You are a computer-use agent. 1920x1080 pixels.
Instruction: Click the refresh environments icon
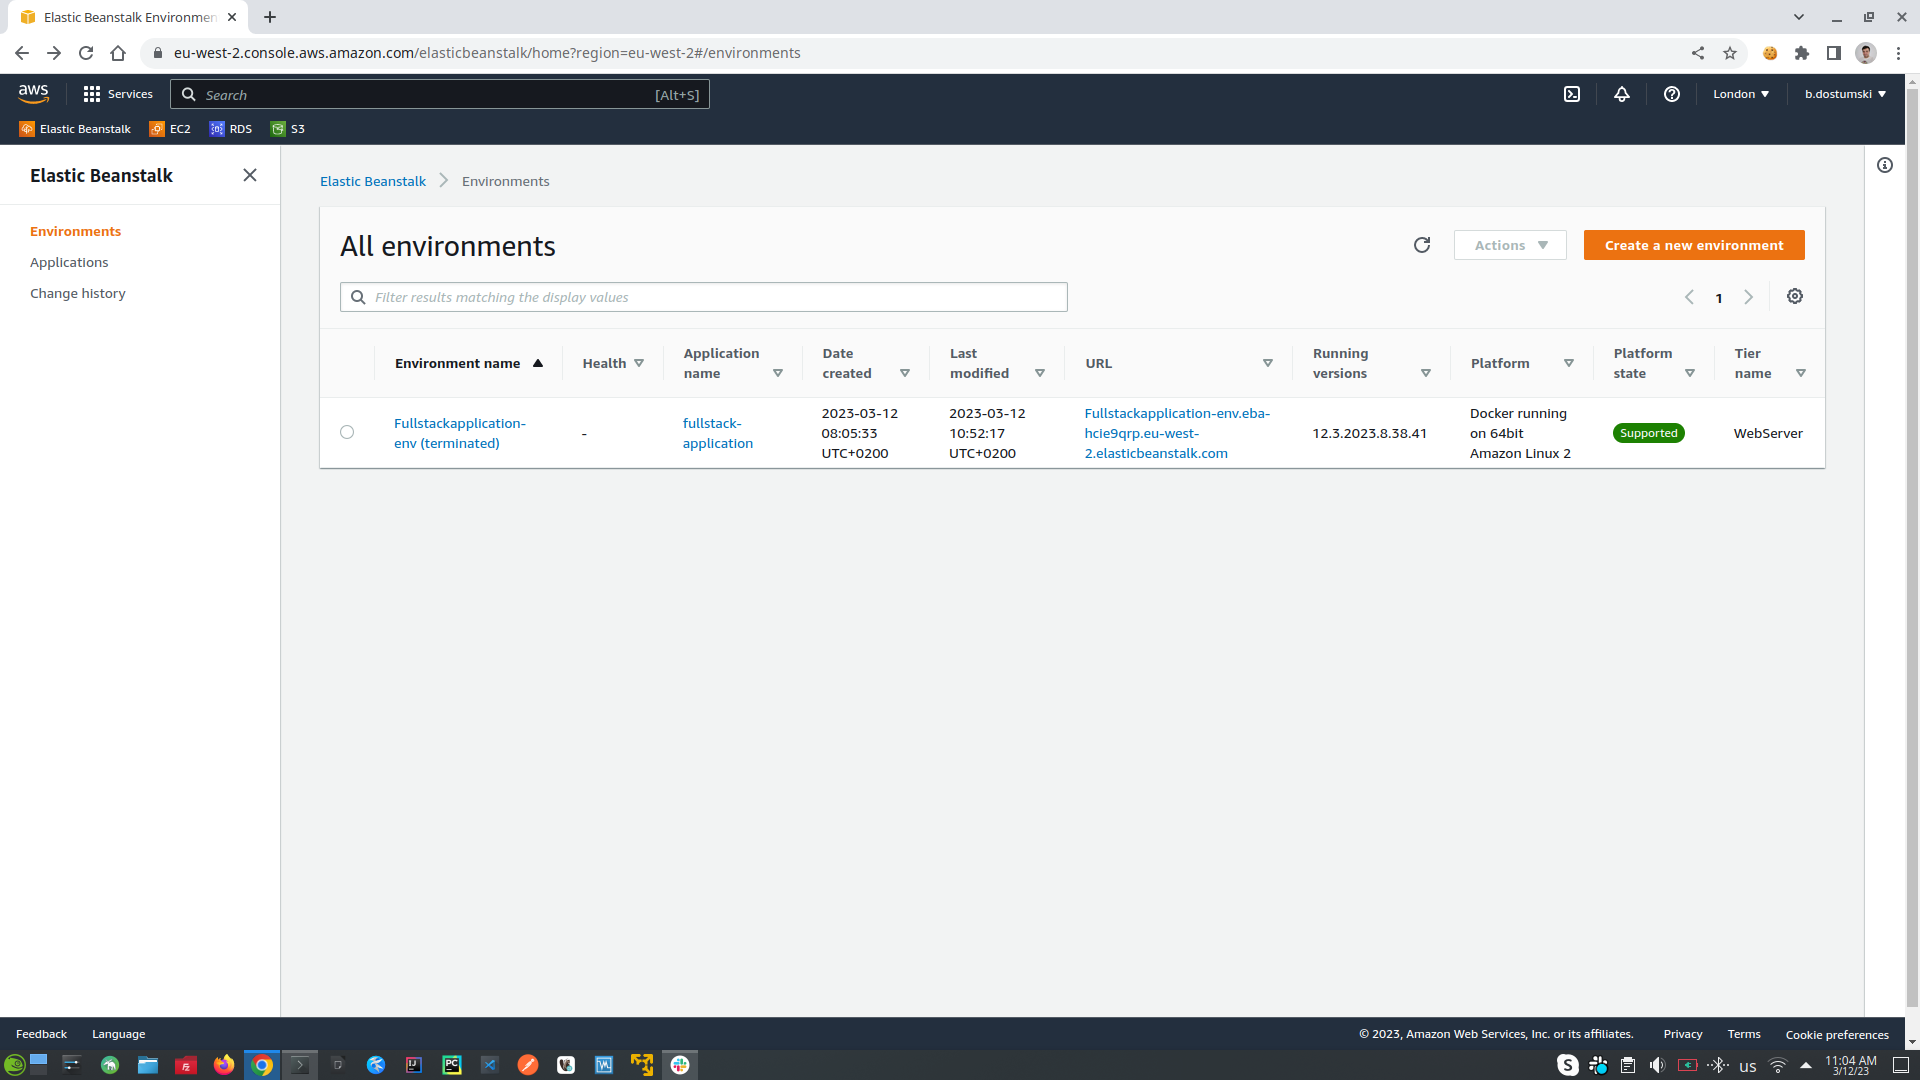[x=1422, y=244]
